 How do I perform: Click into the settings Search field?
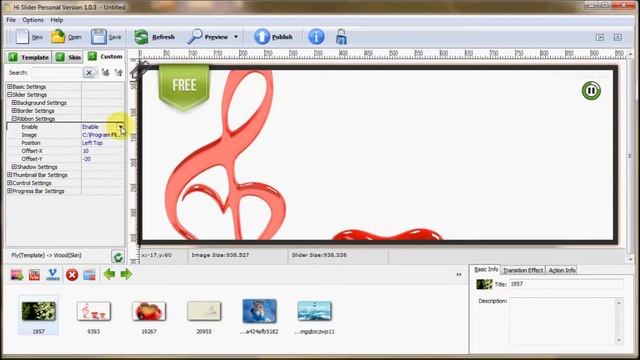click(x=56, y=73)
